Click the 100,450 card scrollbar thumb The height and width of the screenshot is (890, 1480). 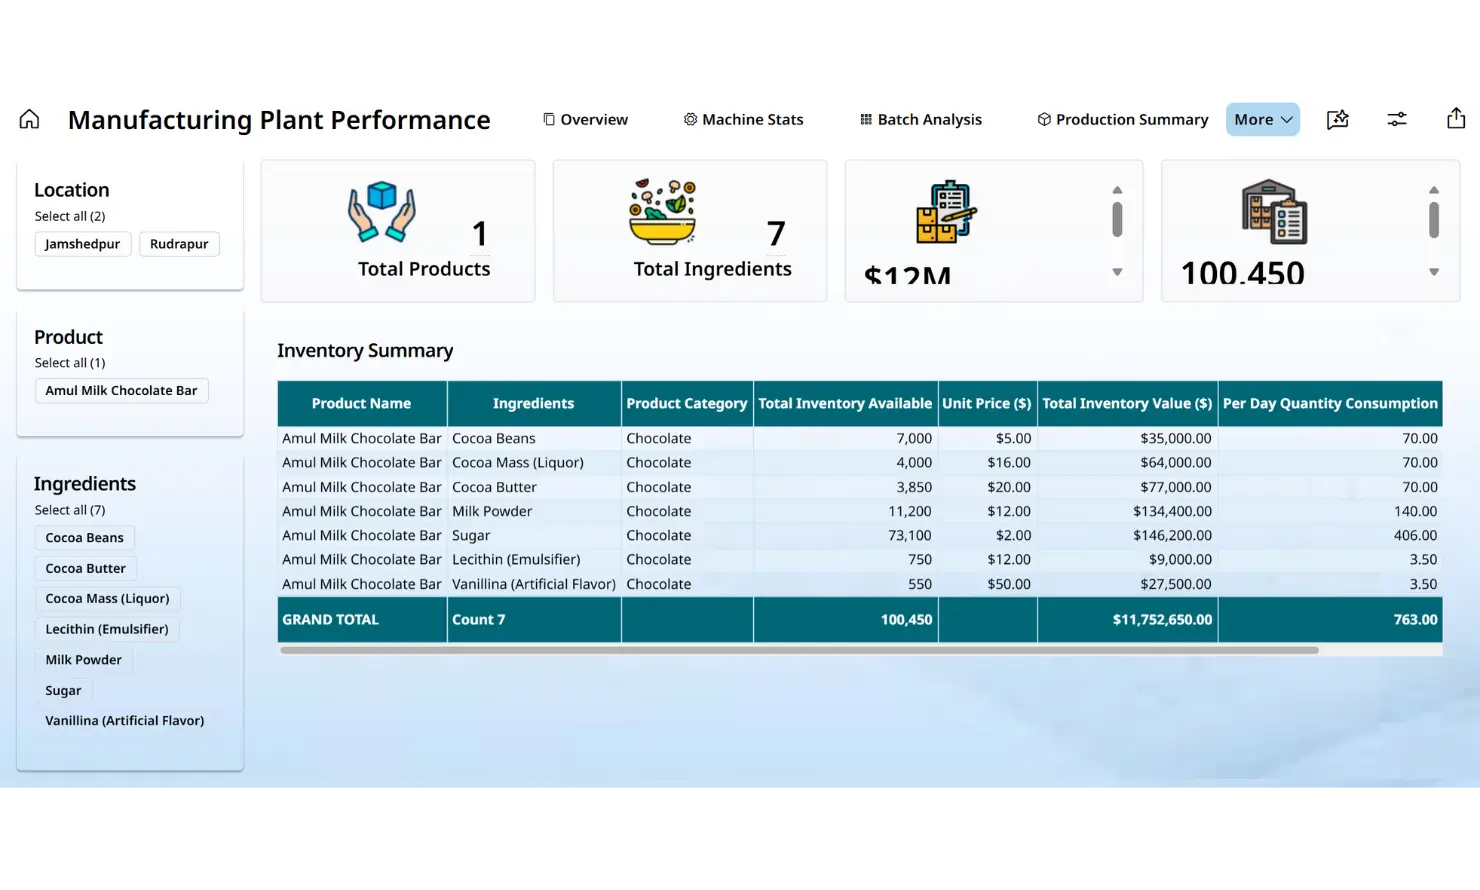[x=1434, y=220]
